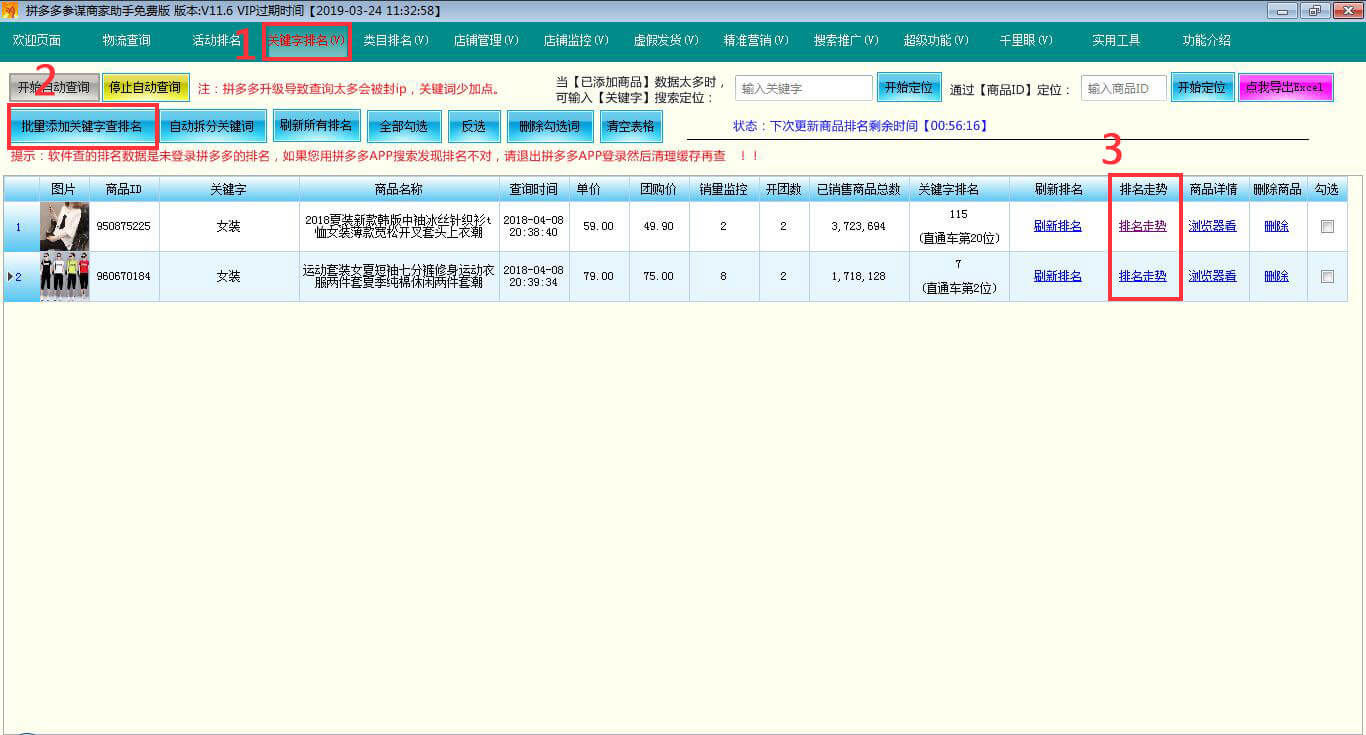Click the 商品ID column header

(x=124, y=189)
